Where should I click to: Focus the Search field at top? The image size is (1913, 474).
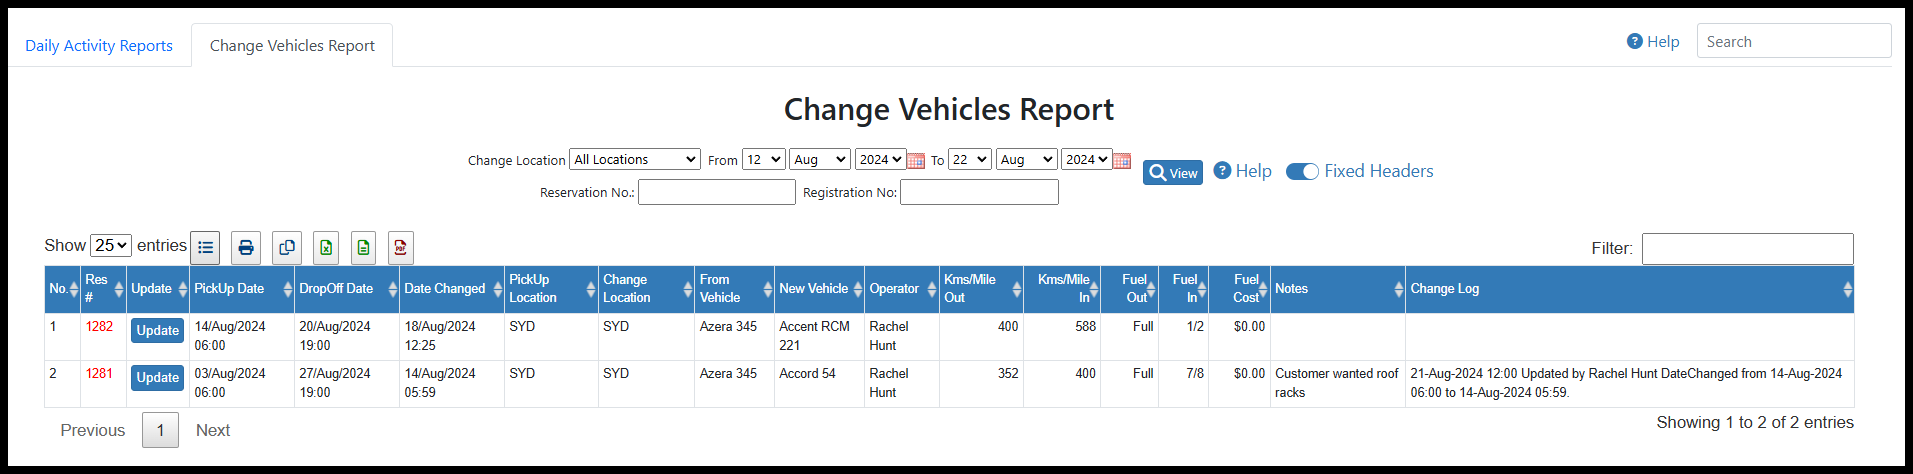tap(1794, 41)
